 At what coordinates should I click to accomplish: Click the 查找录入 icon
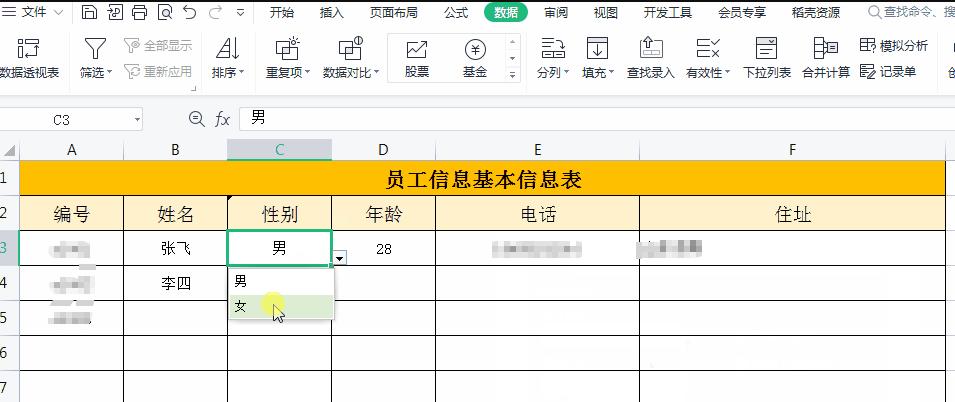tap(651, 49)
